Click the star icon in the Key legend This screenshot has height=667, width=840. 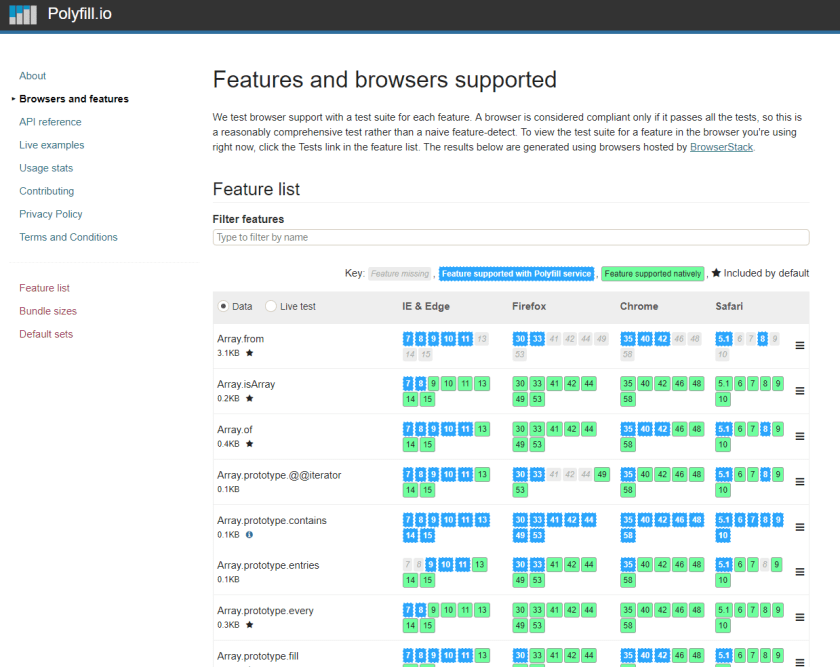point(714,273)
